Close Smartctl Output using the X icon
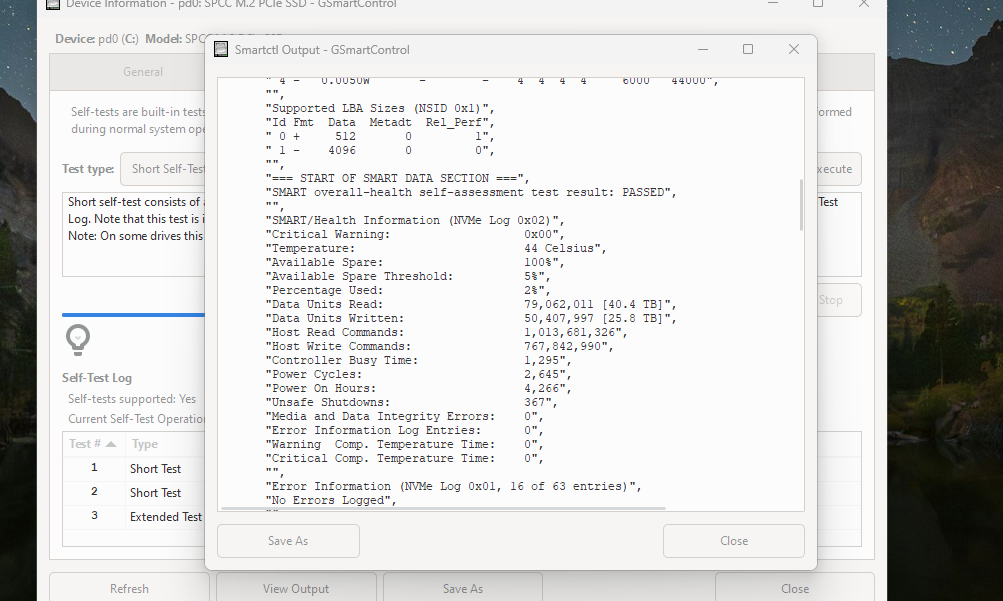 click(793, 49)
